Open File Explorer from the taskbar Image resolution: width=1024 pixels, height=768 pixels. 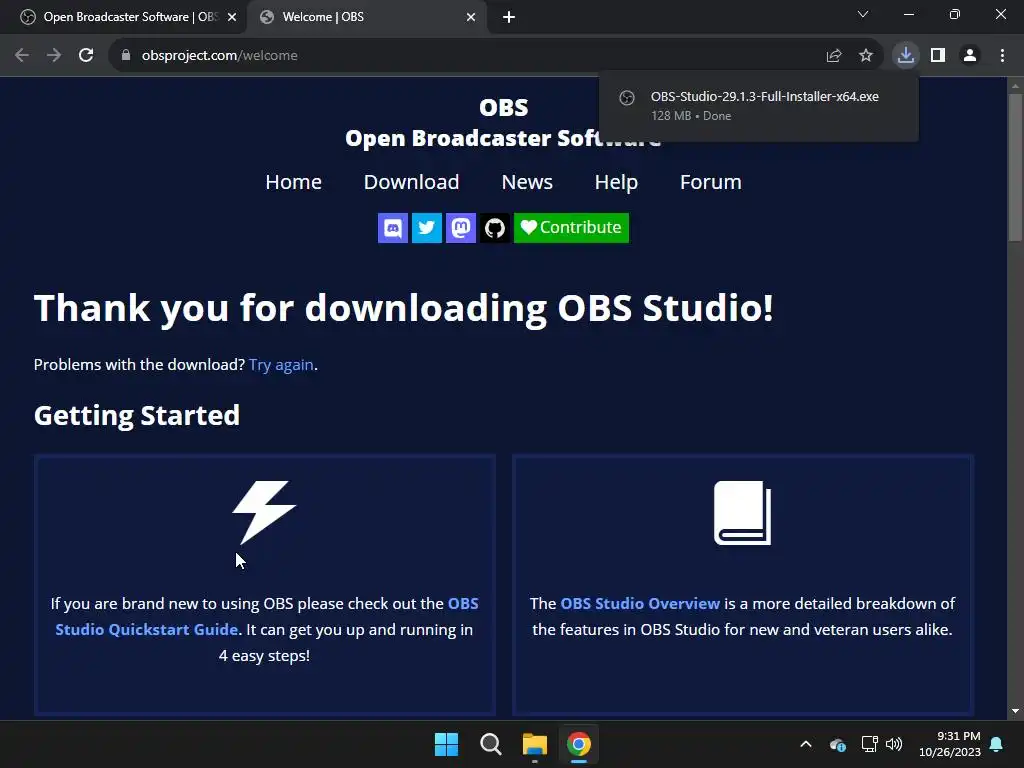tap(535, 744)
